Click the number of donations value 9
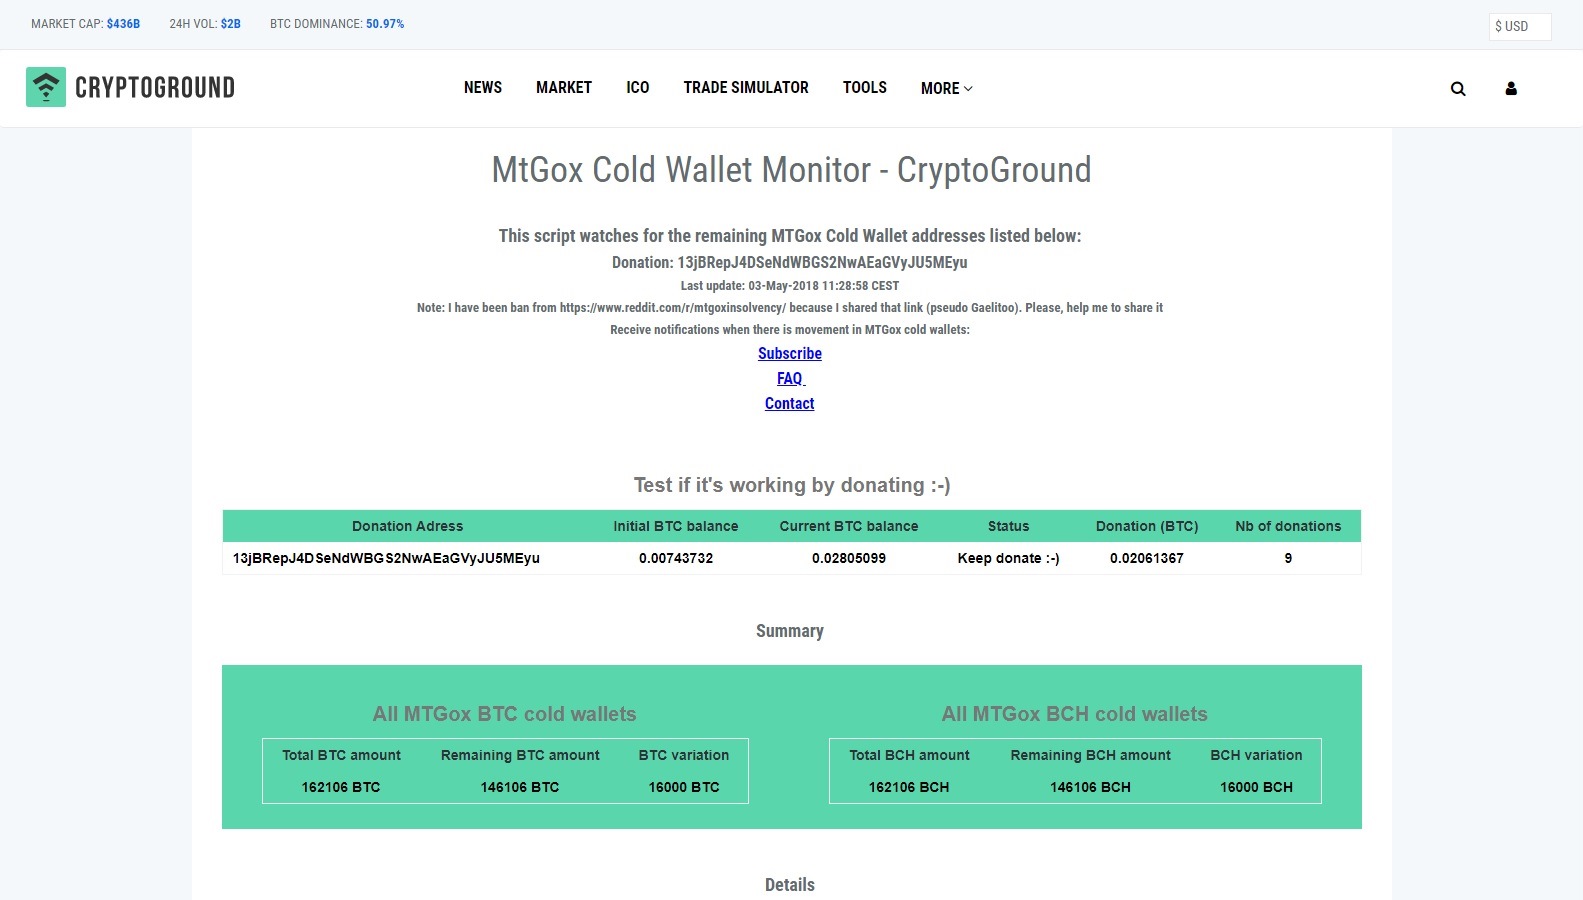1583x900 pixels. [1288, 558]
